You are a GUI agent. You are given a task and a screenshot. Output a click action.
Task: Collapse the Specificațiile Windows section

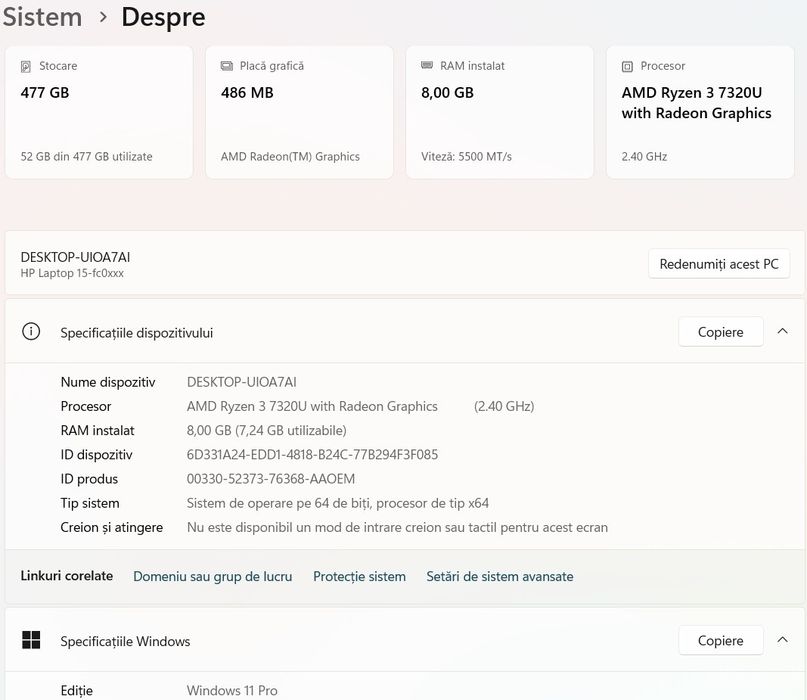[782, 641]
